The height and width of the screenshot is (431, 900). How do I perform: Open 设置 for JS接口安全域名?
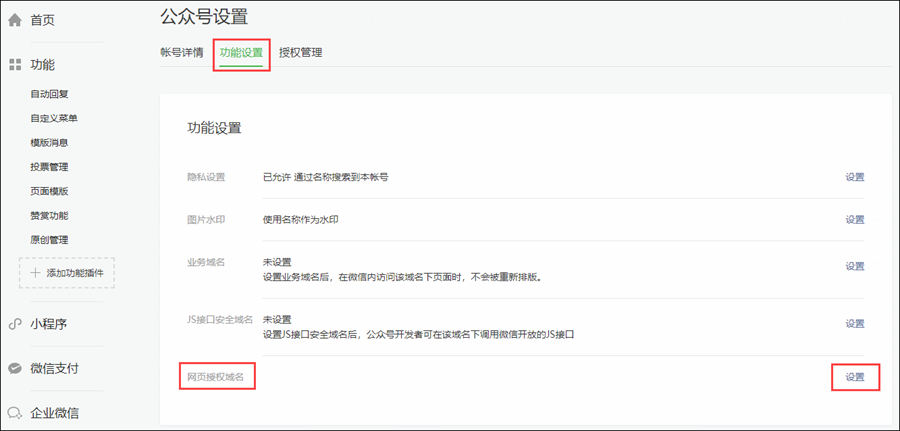[x=854, y=324]
